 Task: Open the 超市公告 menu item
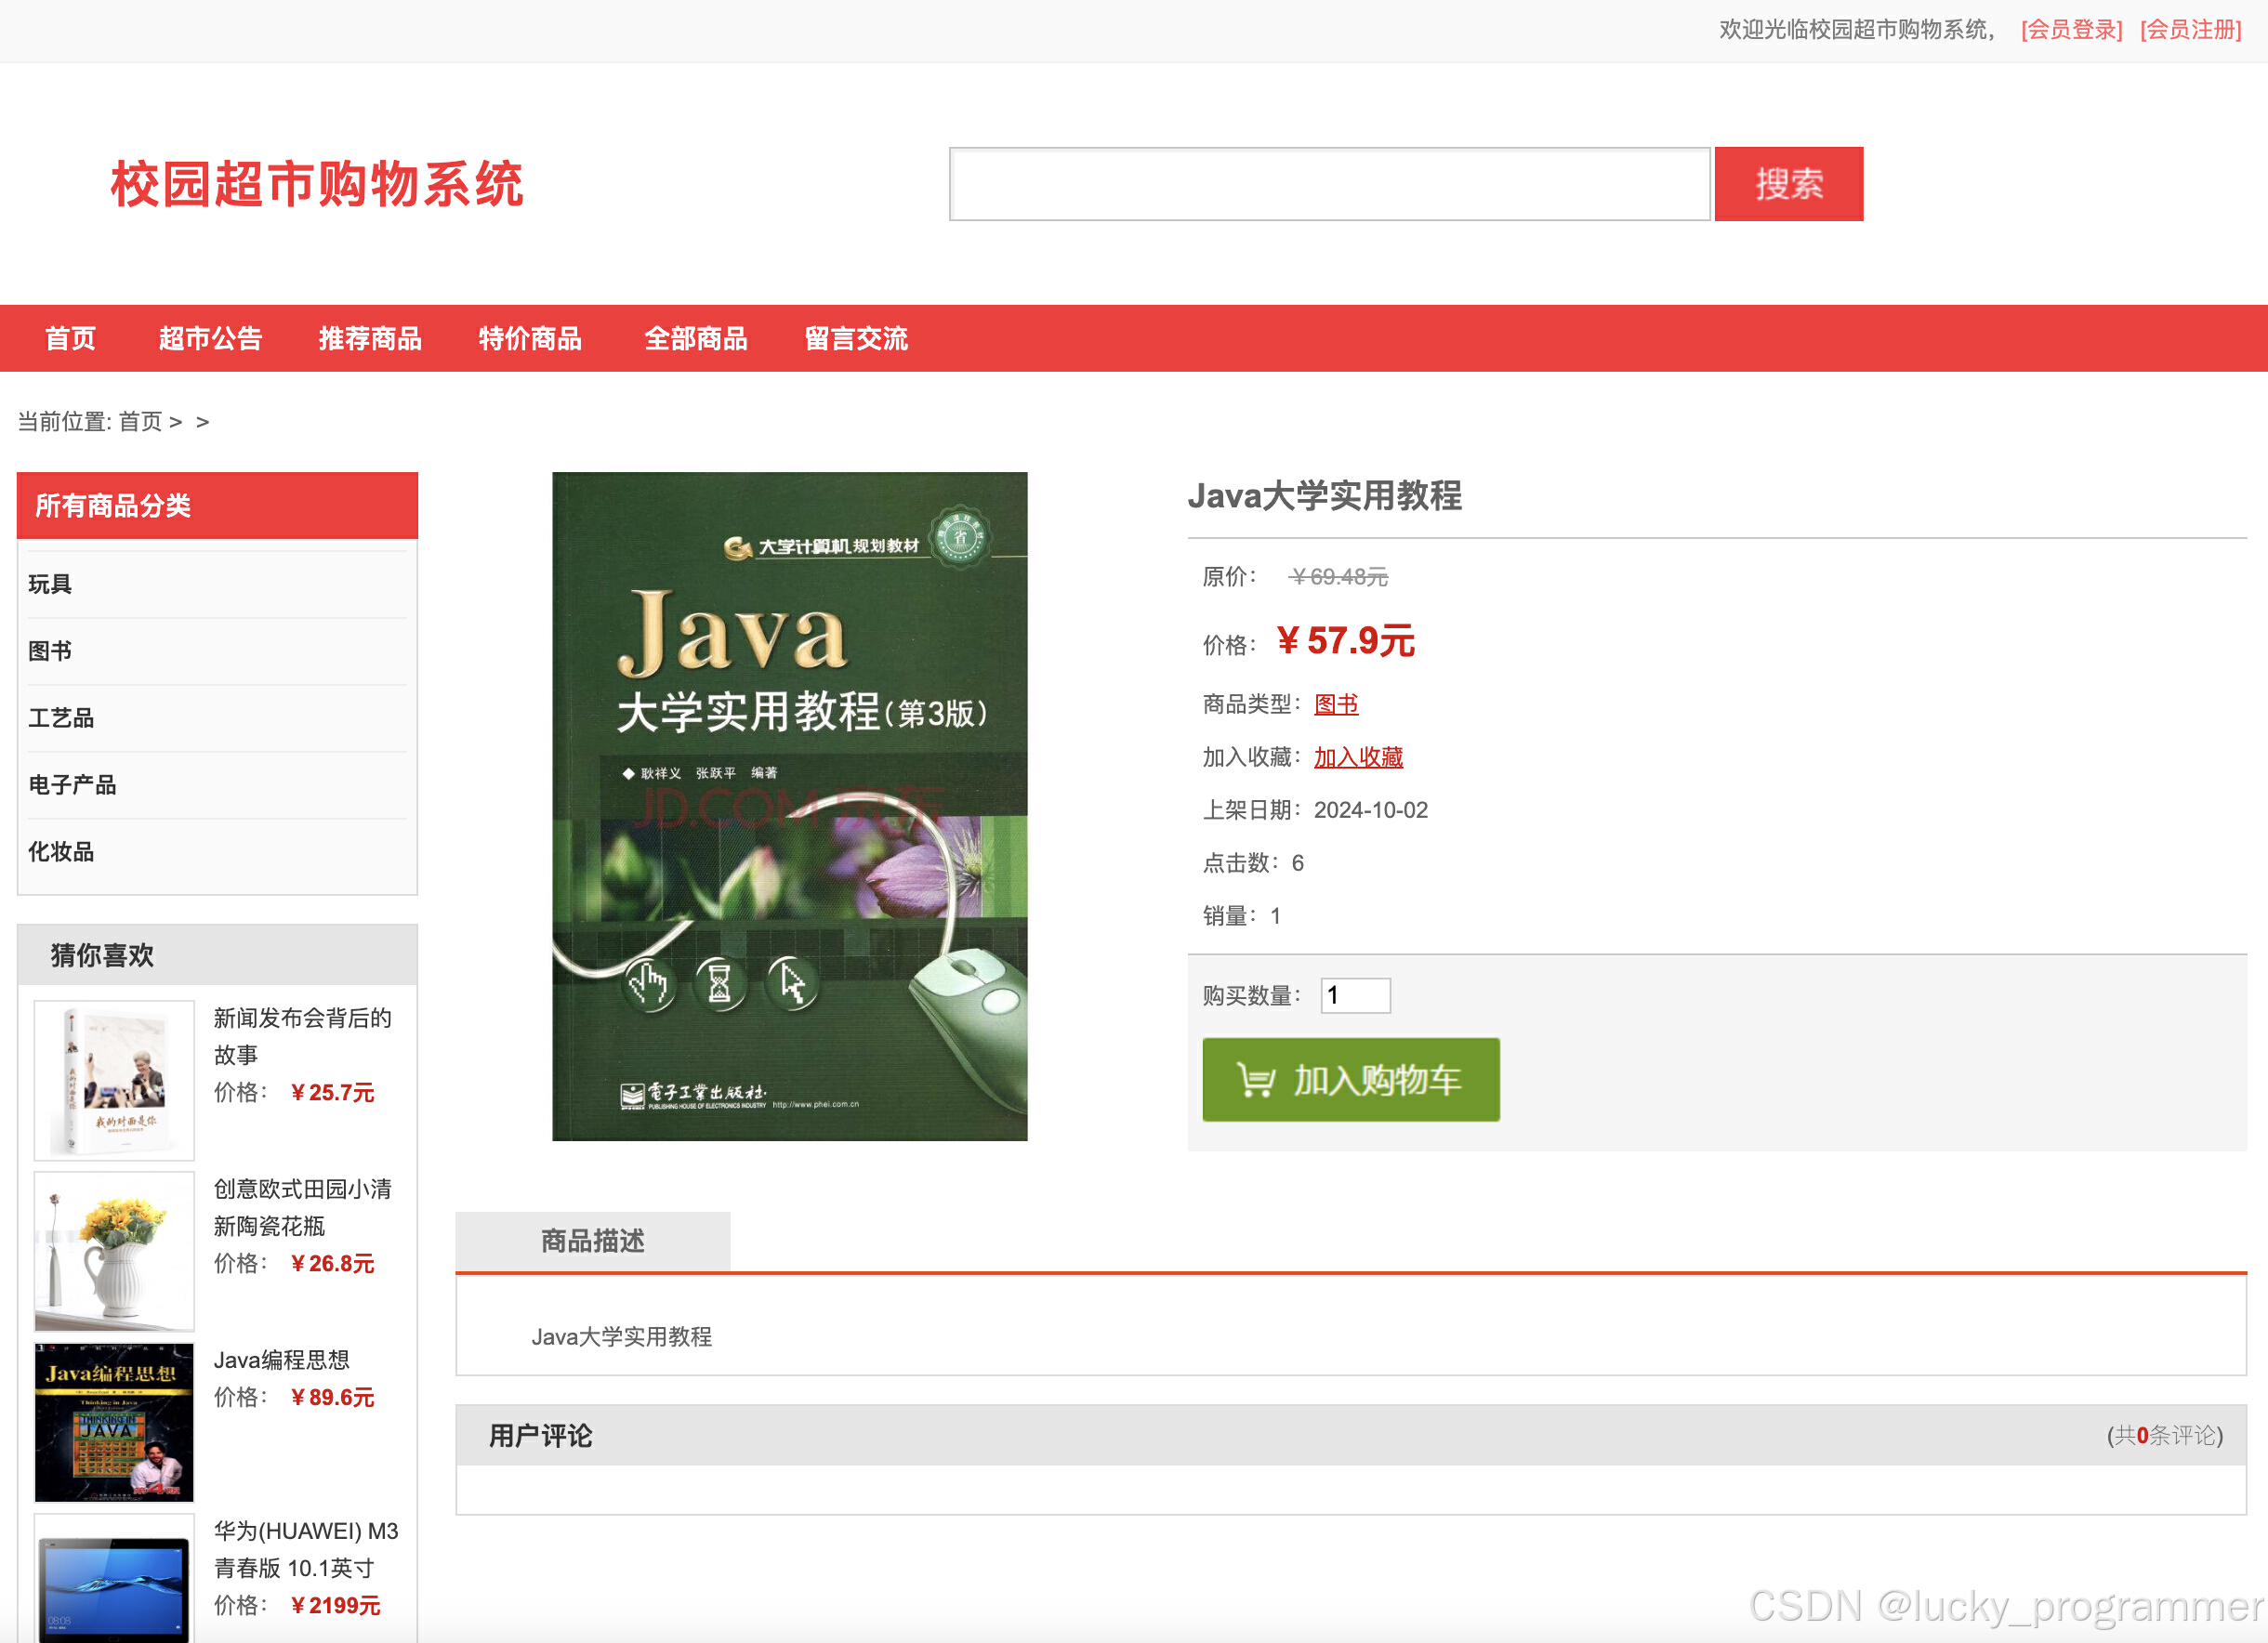(x=210, y=339)
